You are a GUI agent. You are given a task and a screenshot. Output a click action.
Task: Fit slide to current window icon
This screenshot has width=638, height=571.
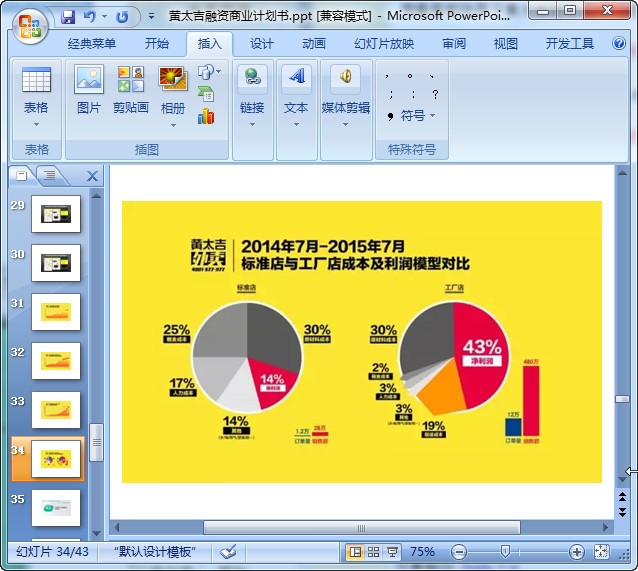click(x=601, y=552)
